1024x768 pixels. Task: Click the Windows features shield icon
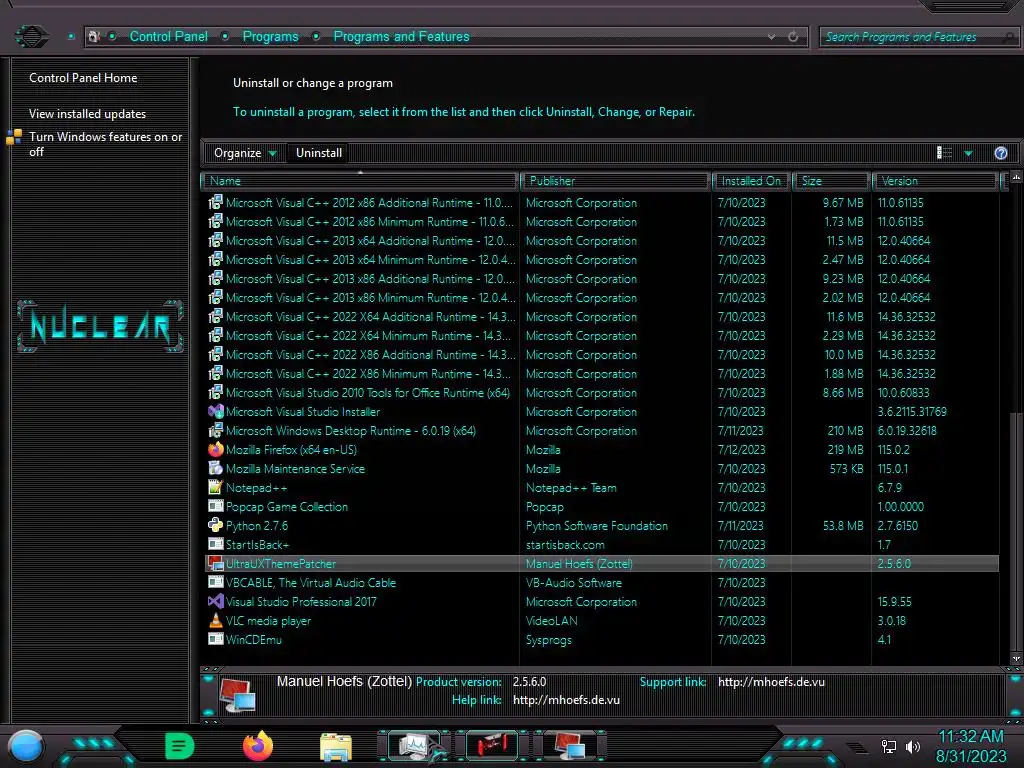(x=14, y=137)
